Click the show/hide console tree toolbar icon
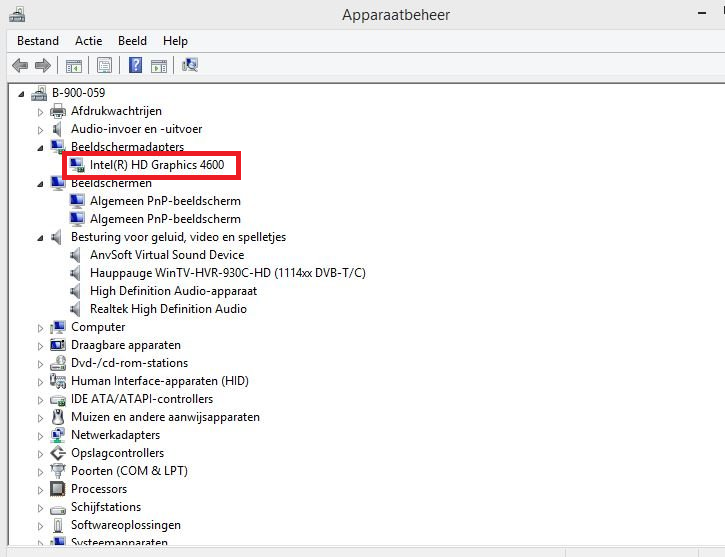The image size is (725, 557). pyautogui.click(x=74, y=66)
